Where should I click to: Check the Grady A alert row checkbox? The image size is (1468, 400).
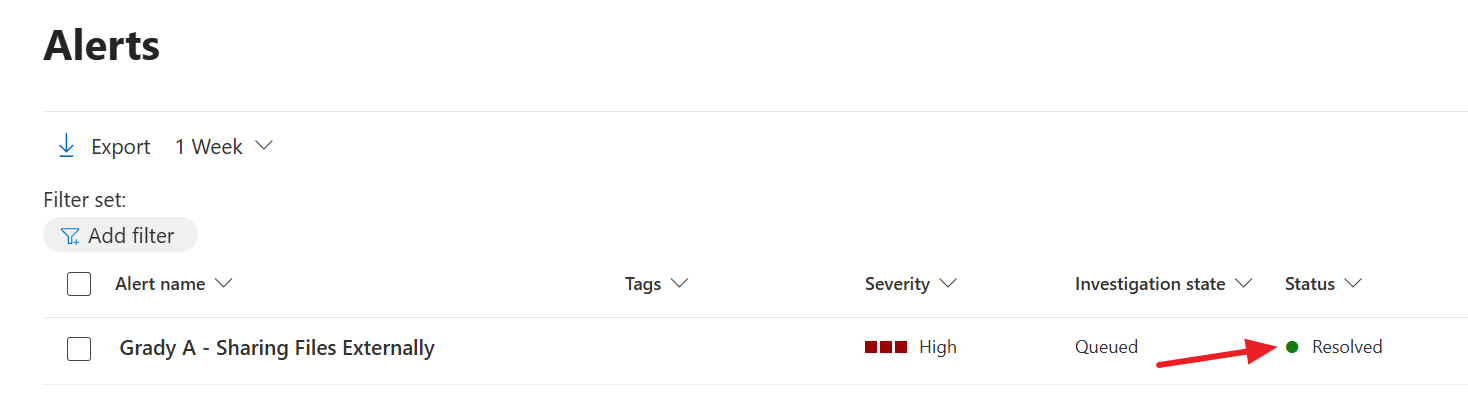point(79,348)
